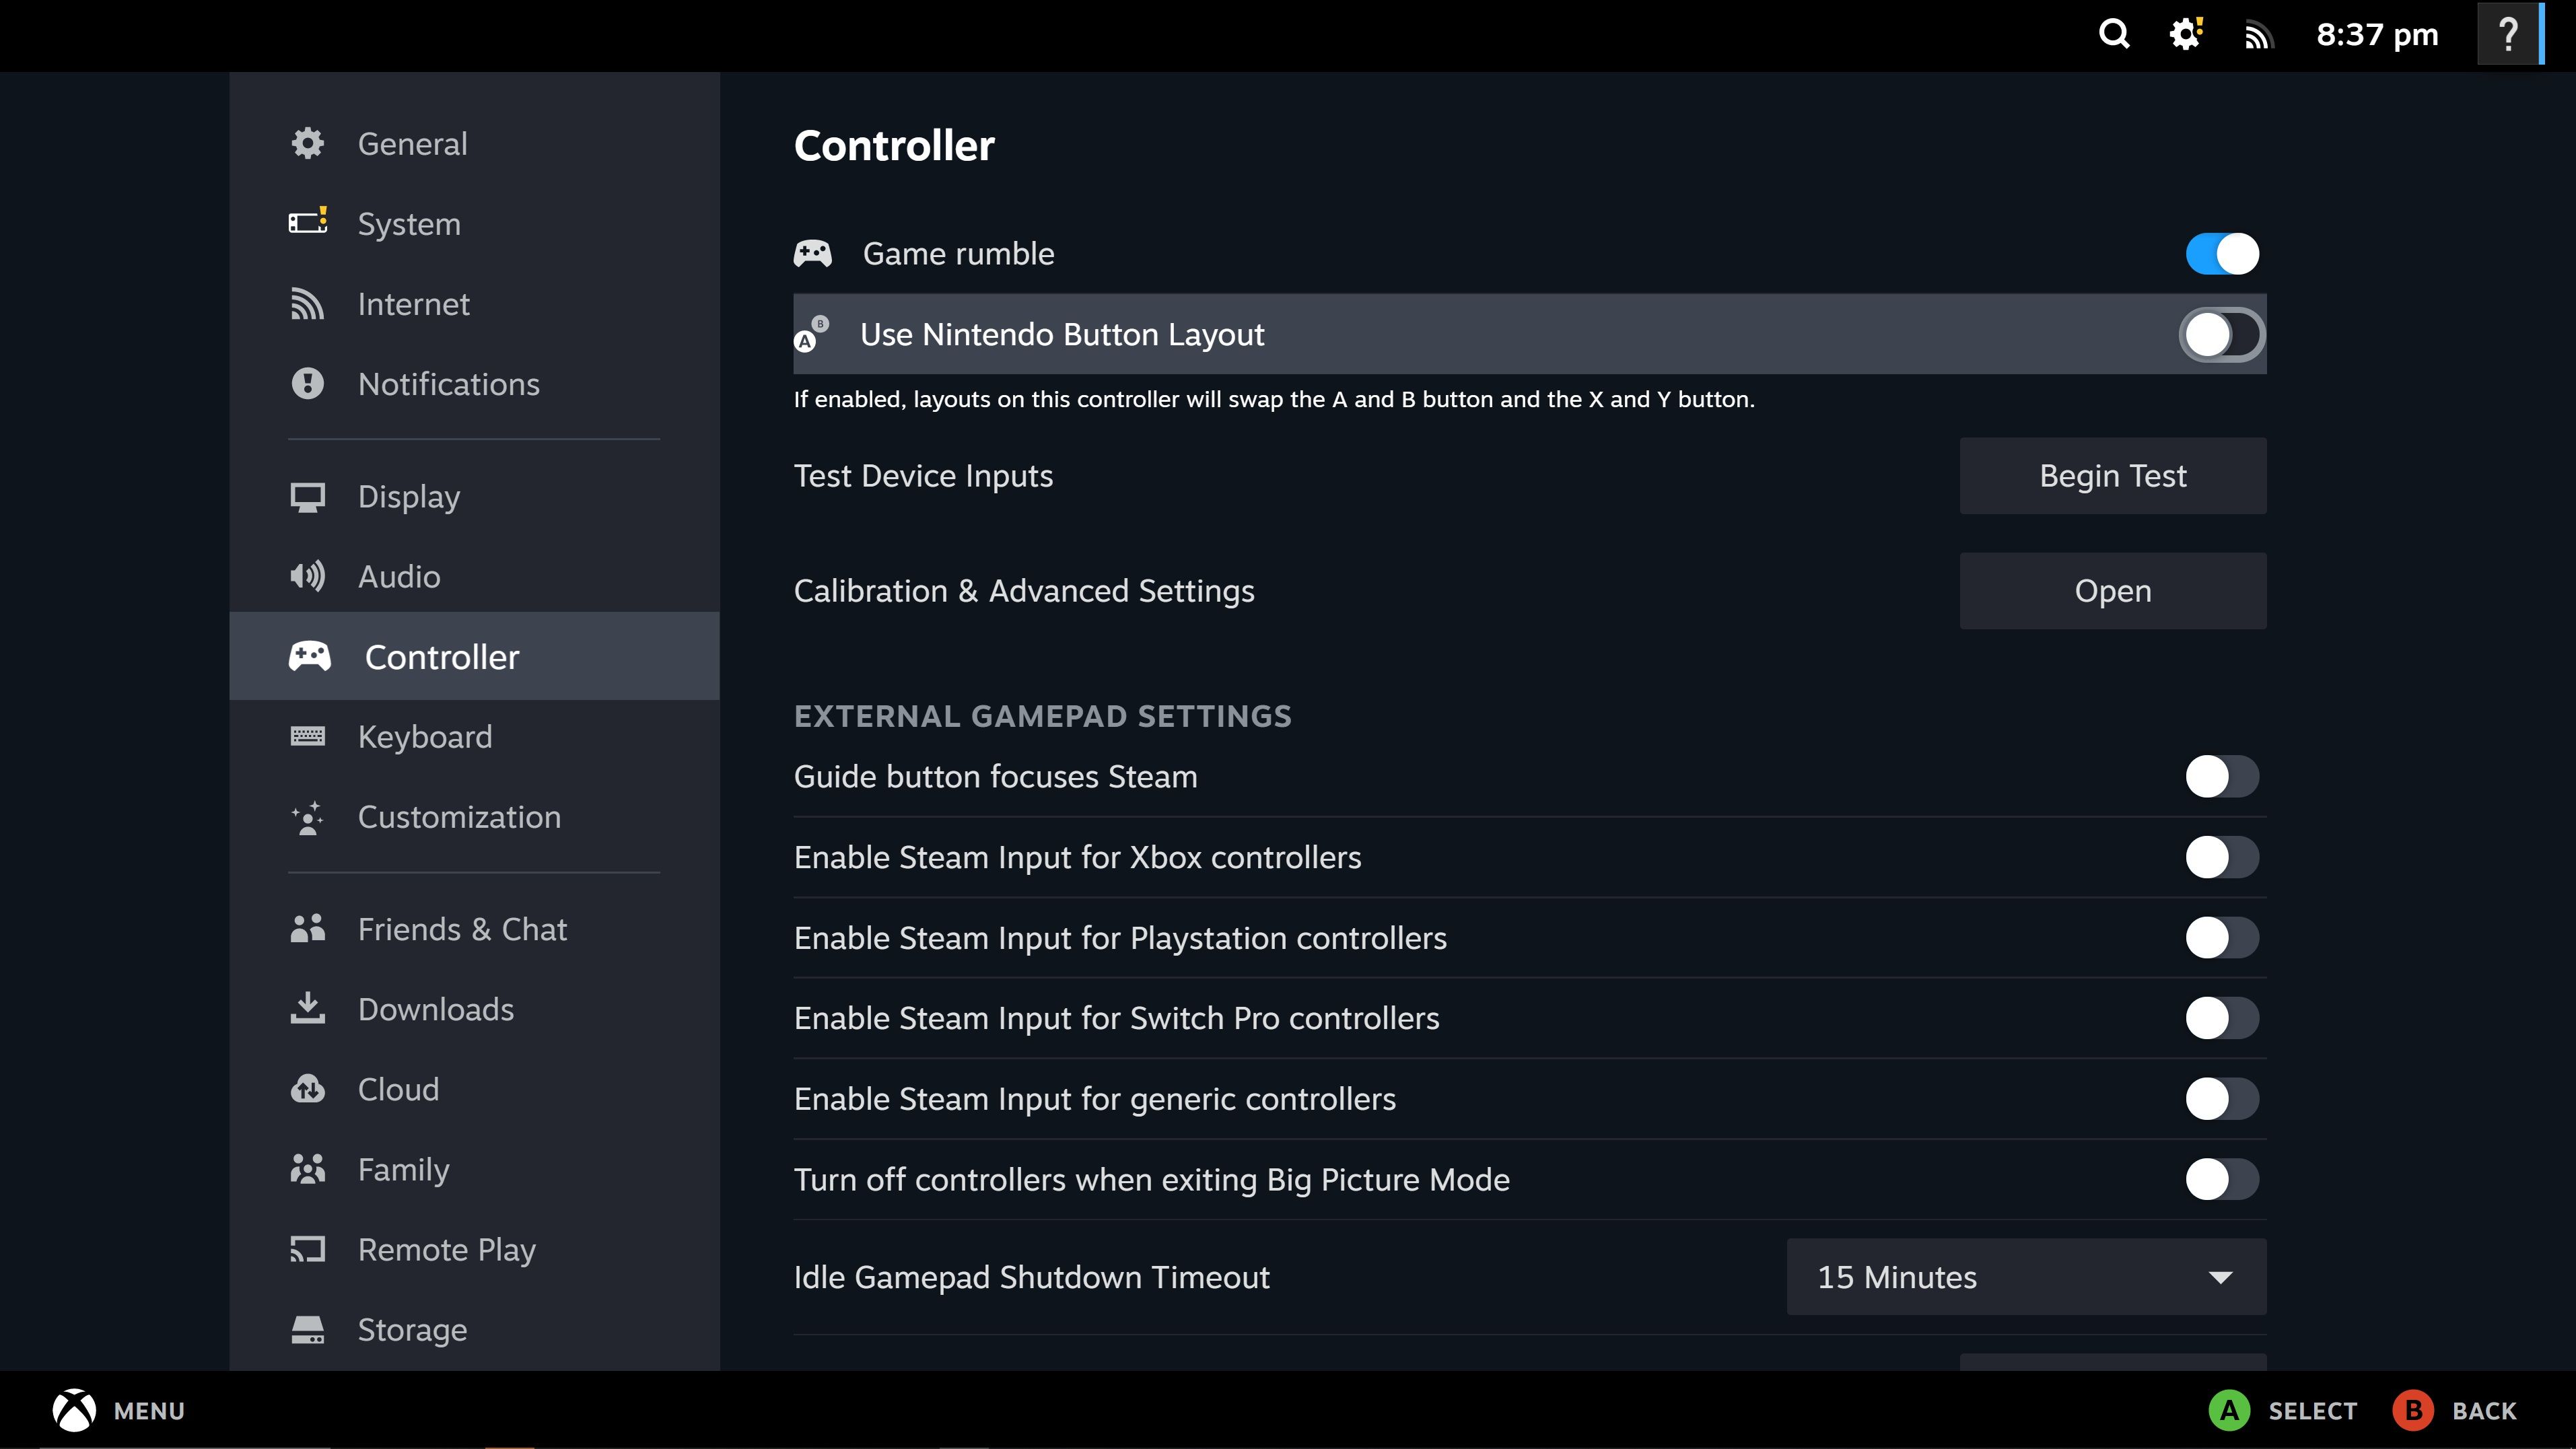The width and height of the screenshot is (2576, 1449).
Task: Enable Steam Input for Playstation controllers
Action: [x=2221, y=938]
